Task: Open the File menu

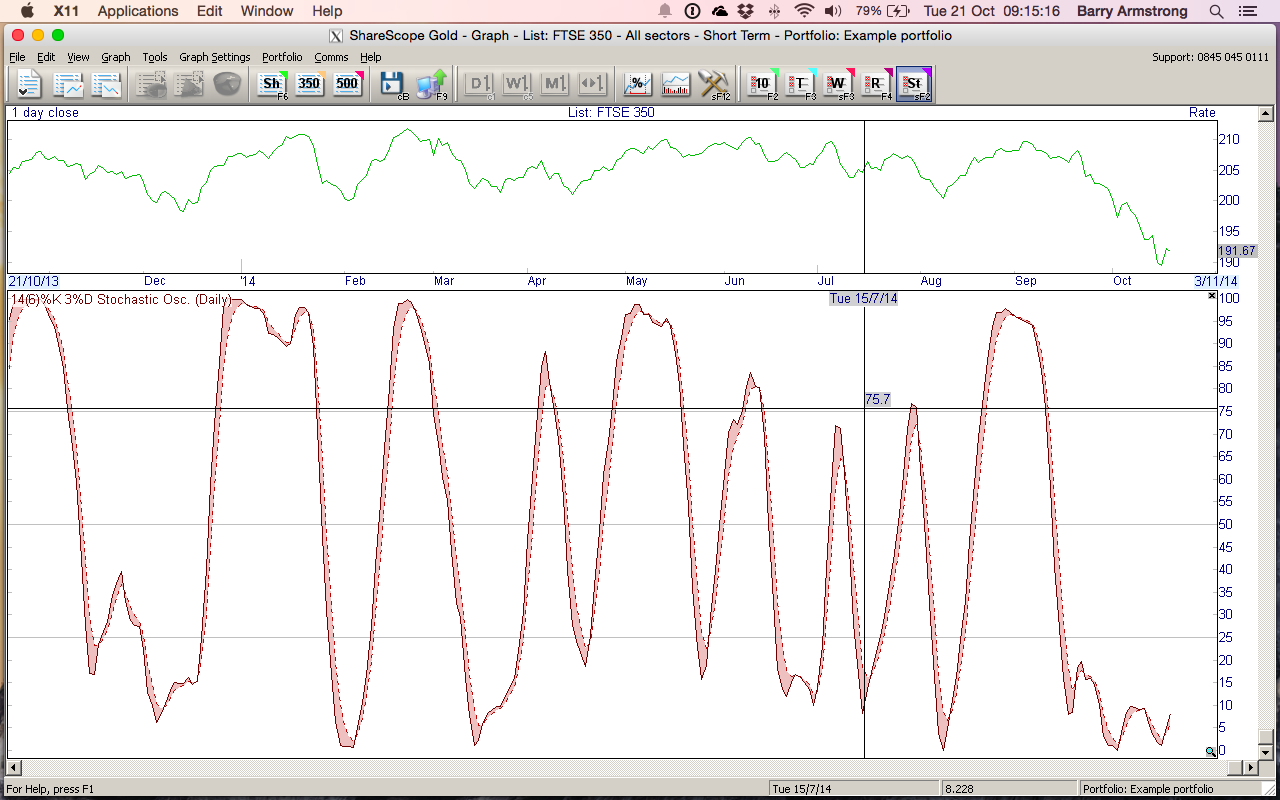Action: pos(17,57)
